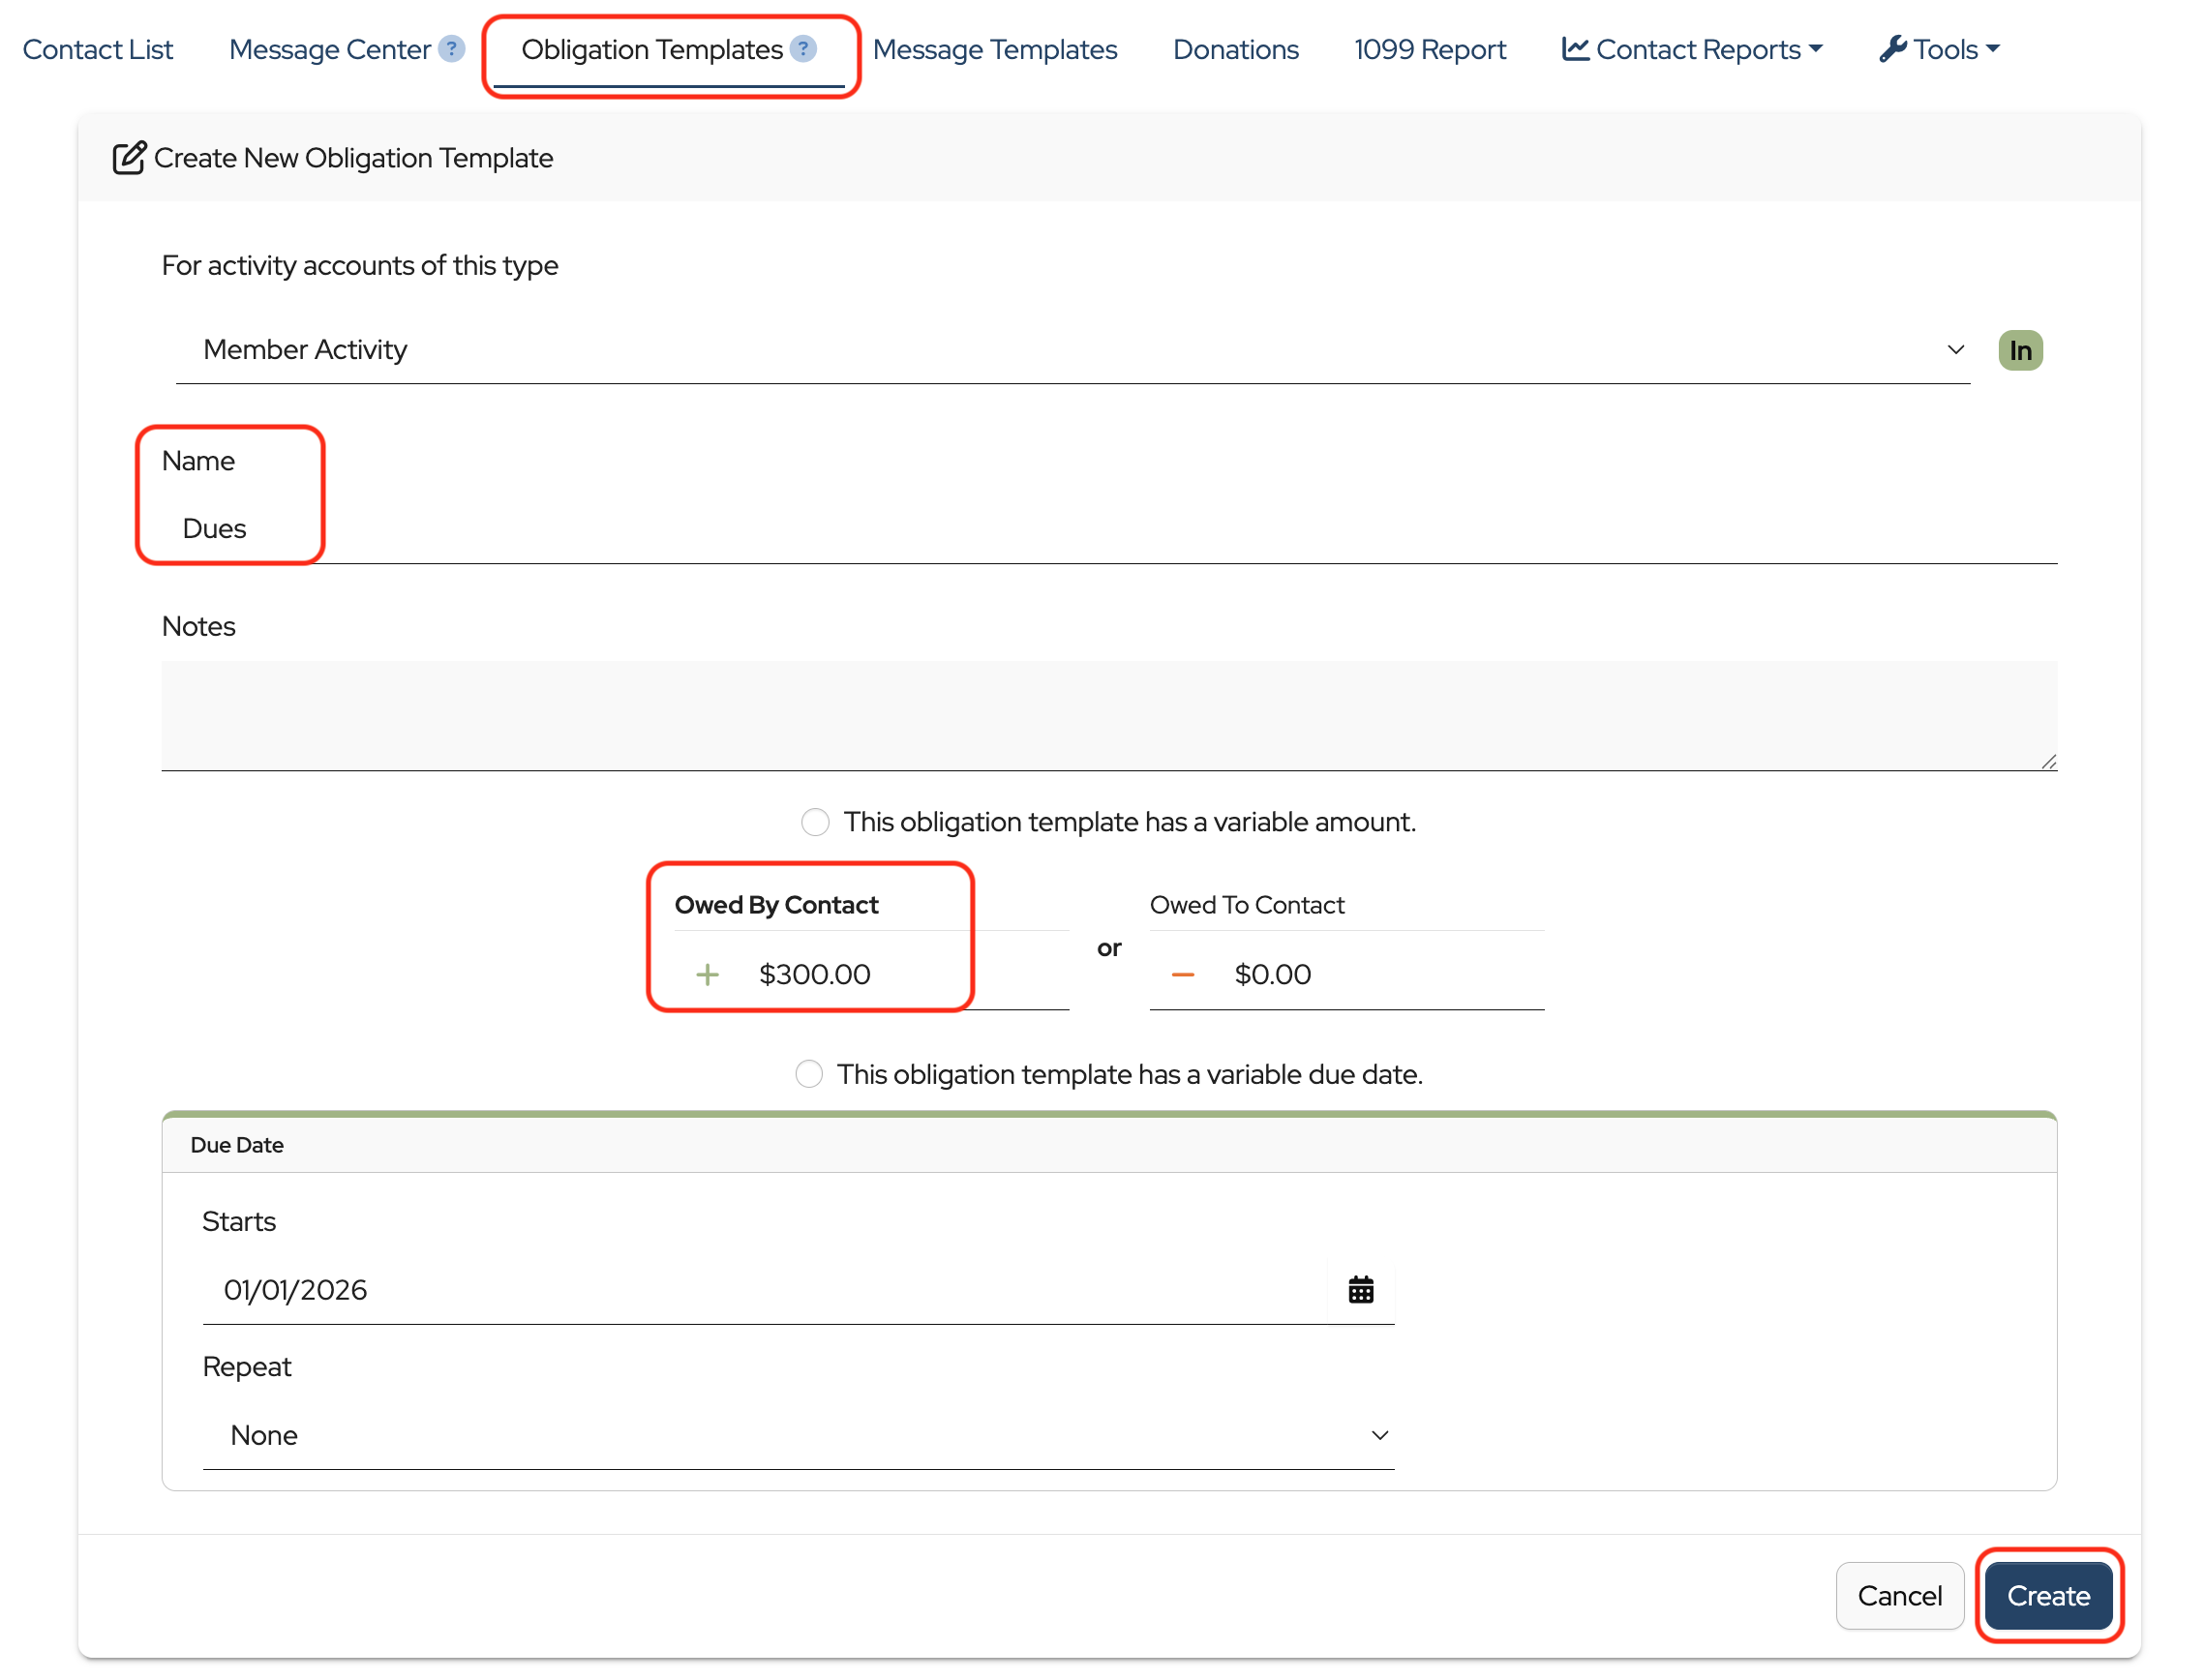Click the Tools wrench icon
Viewport: 2205px width, 1680px height.
(1891, 49)
